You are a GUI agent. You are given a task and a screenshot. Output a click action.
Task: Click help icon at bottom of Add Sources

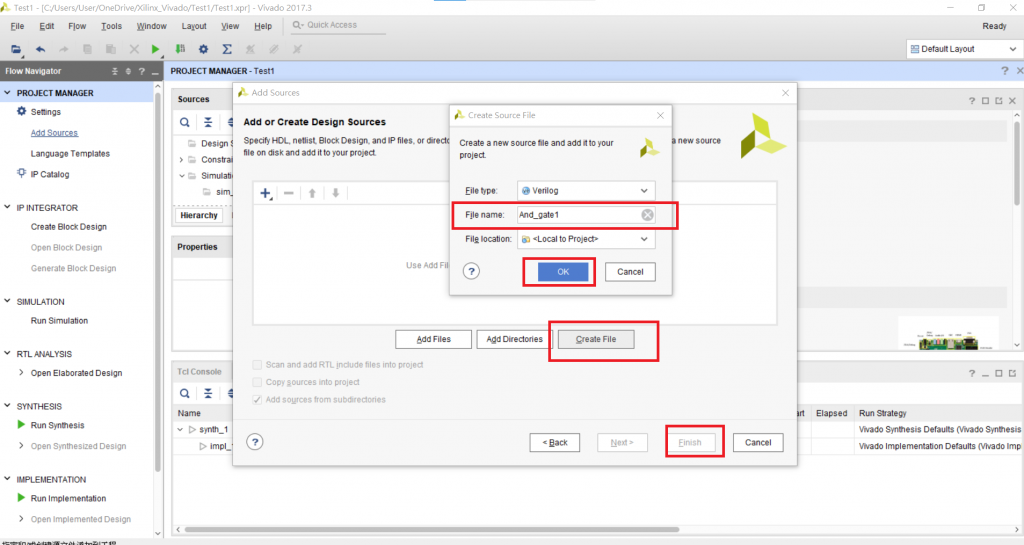pyautogui.click(x=255, y=442)
